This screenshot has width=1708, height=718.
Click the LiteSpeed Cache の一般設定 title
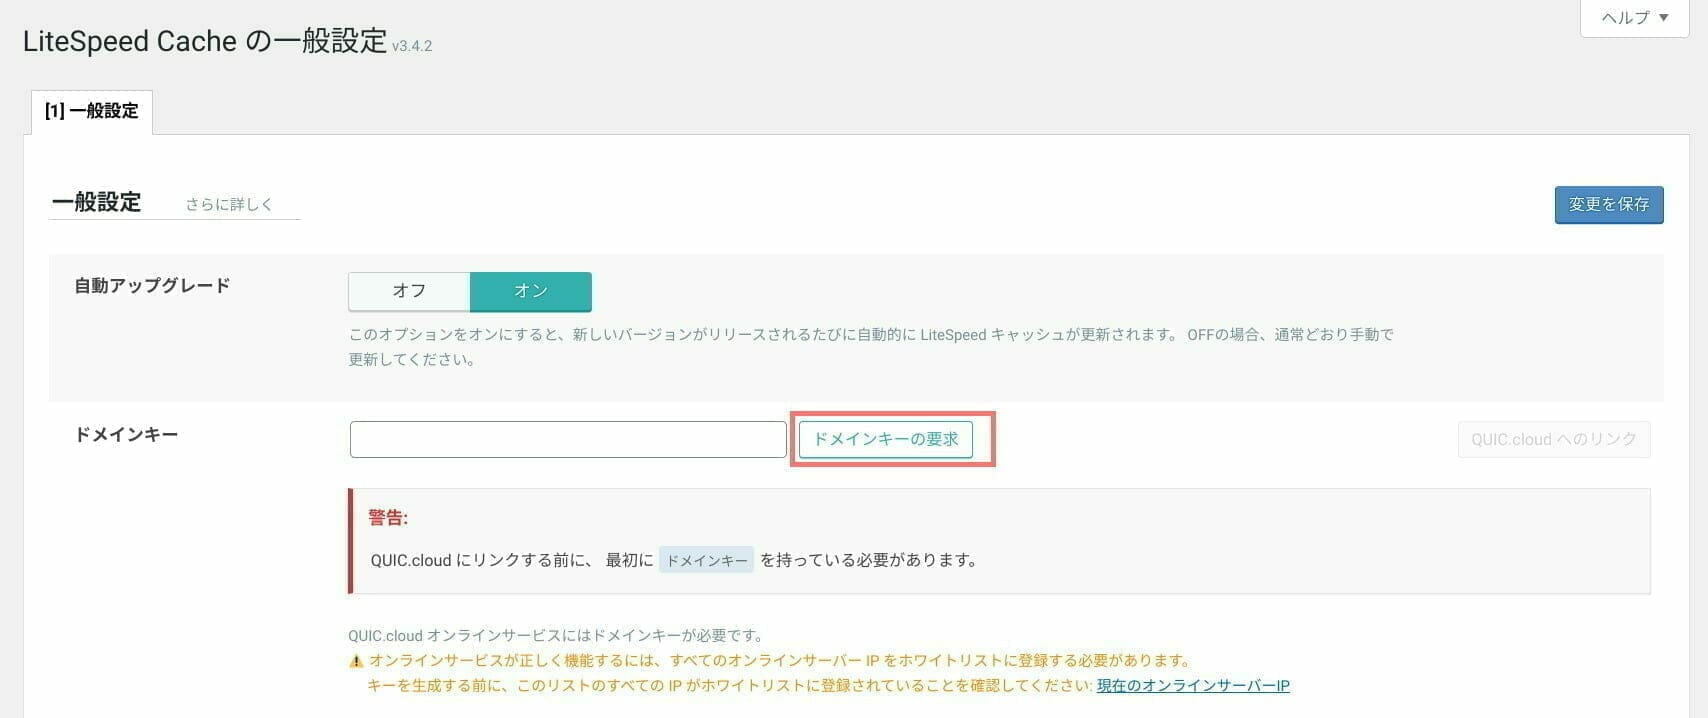(x=205, y=41)
